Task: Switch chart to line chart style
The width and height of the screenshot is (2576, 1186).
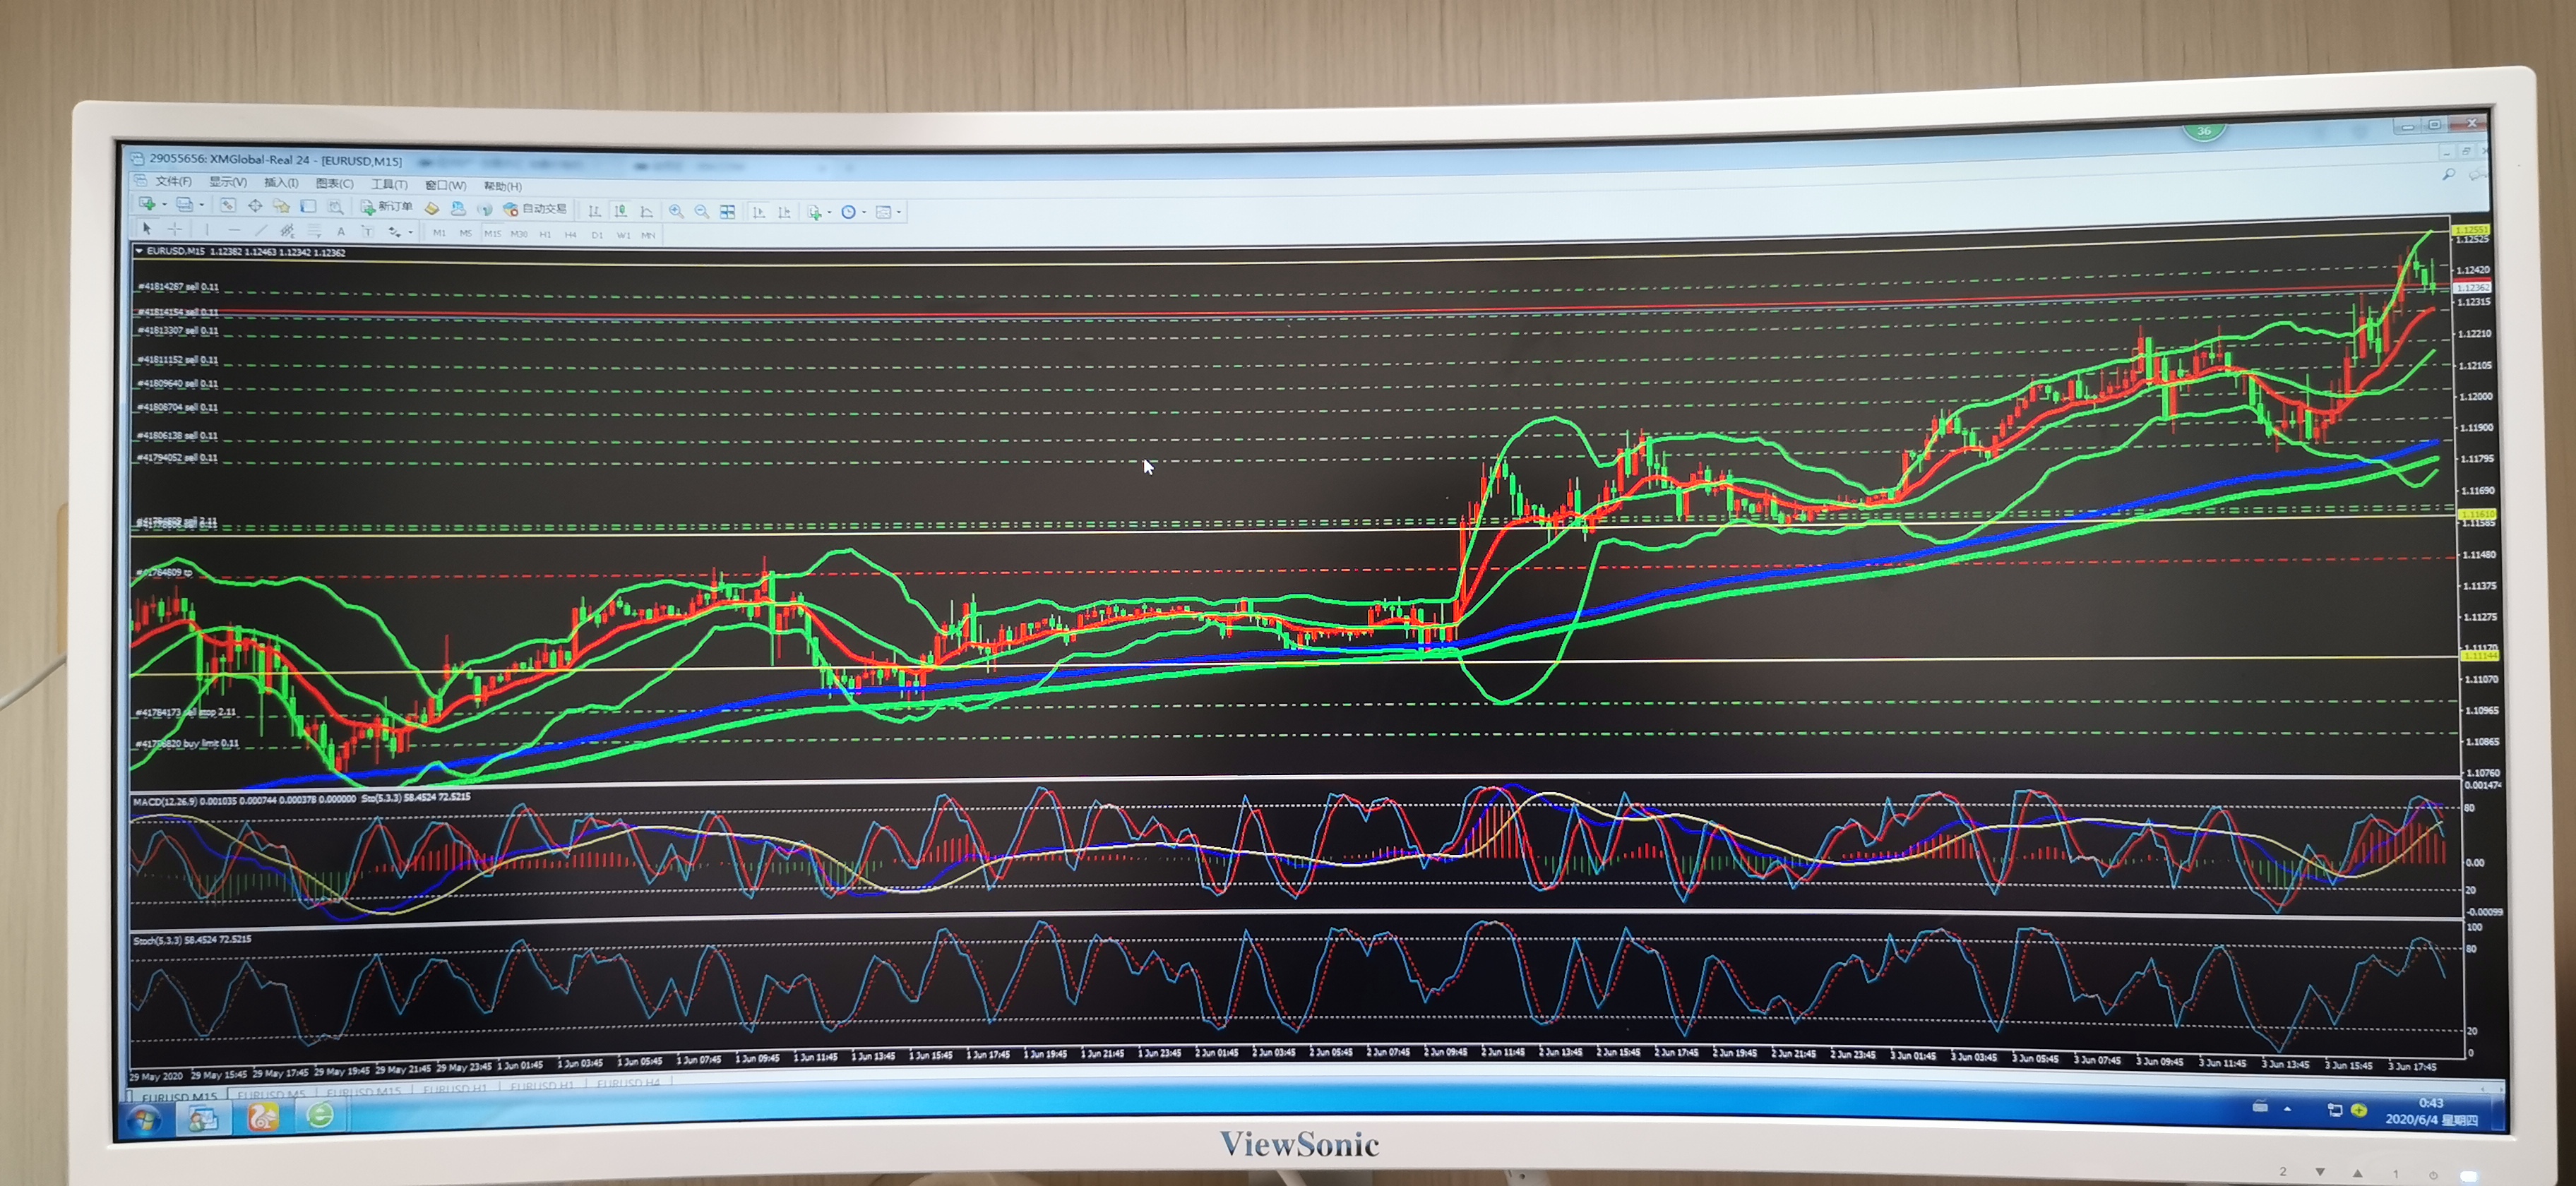Action: tap(647, 212)
